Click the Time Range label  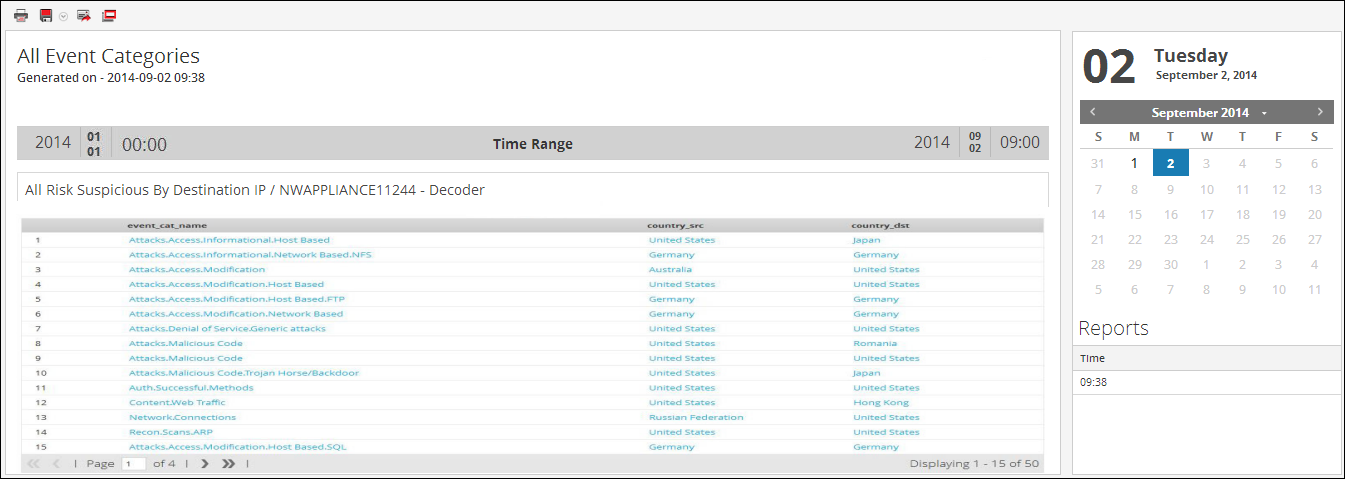point(533,144)
